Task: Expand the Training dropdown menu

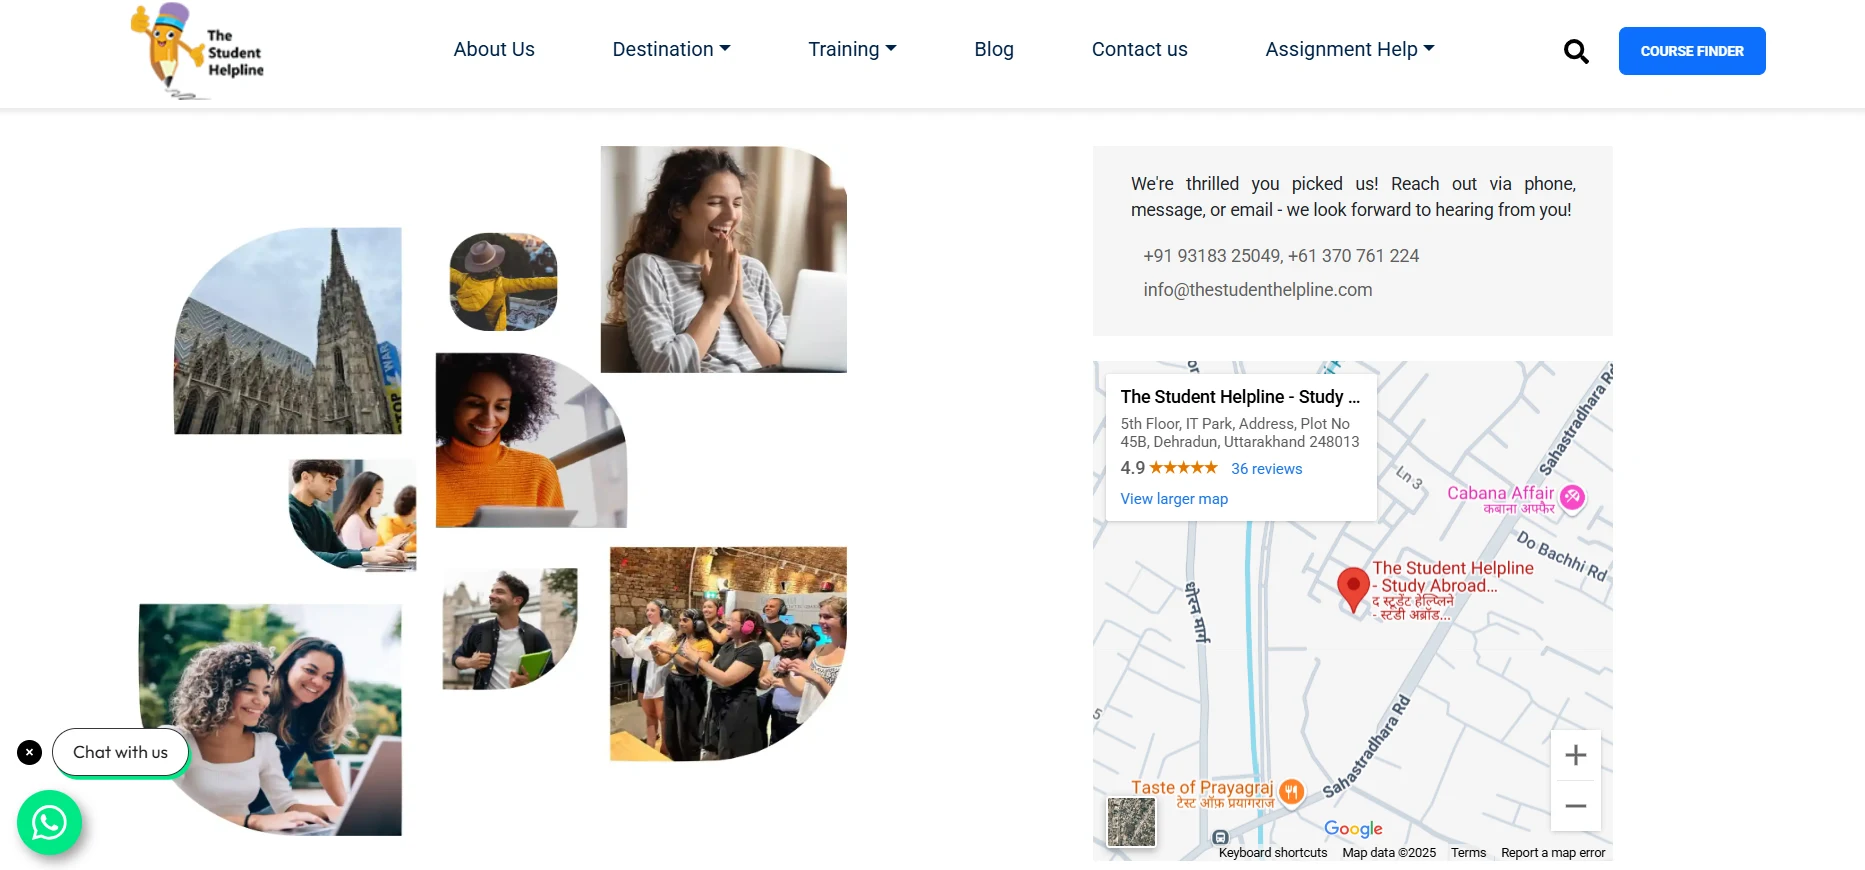Action: 852,49
